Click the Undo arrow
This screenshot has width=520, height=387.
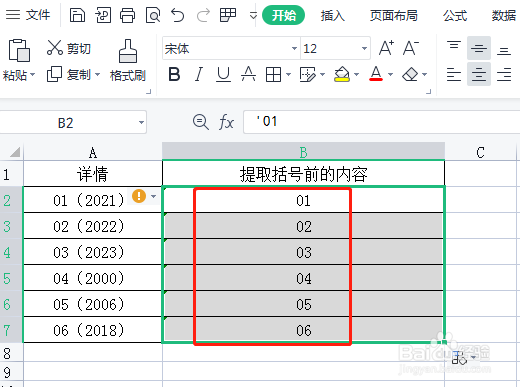tap(177, 15)
